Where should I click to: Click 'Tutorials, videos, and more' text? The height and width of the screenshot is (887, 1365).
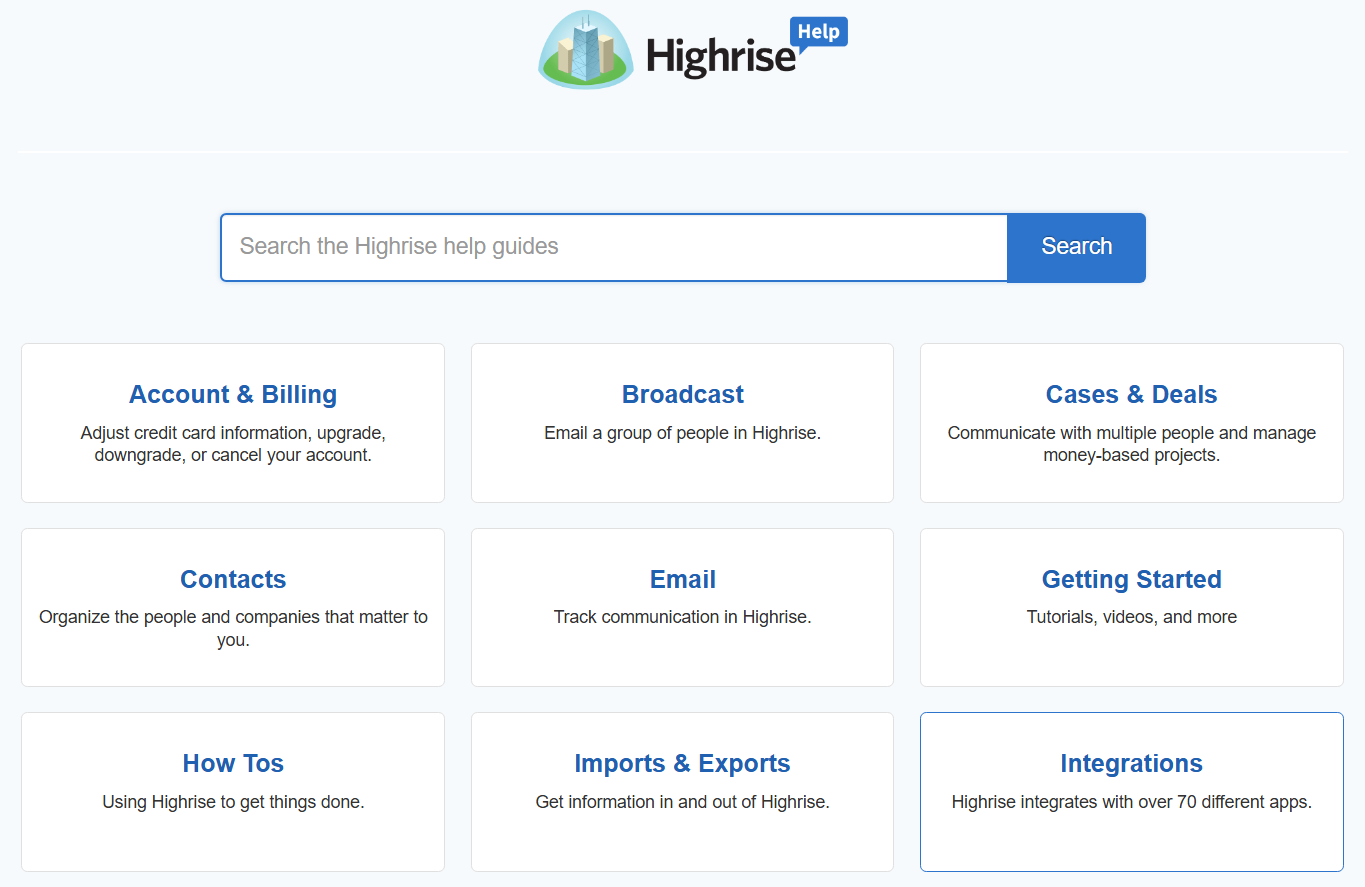click(x=1132, y=617)
